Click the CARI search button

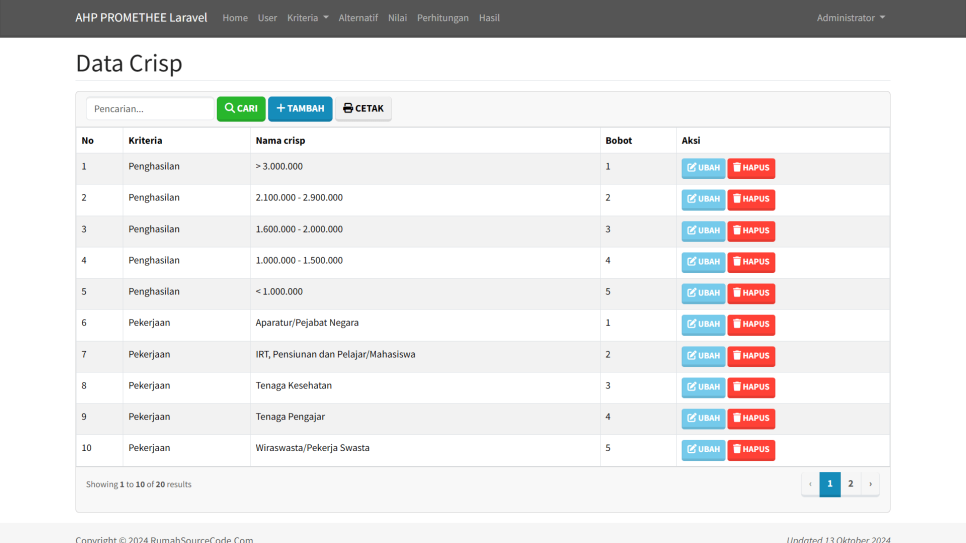tap(241, 108)
